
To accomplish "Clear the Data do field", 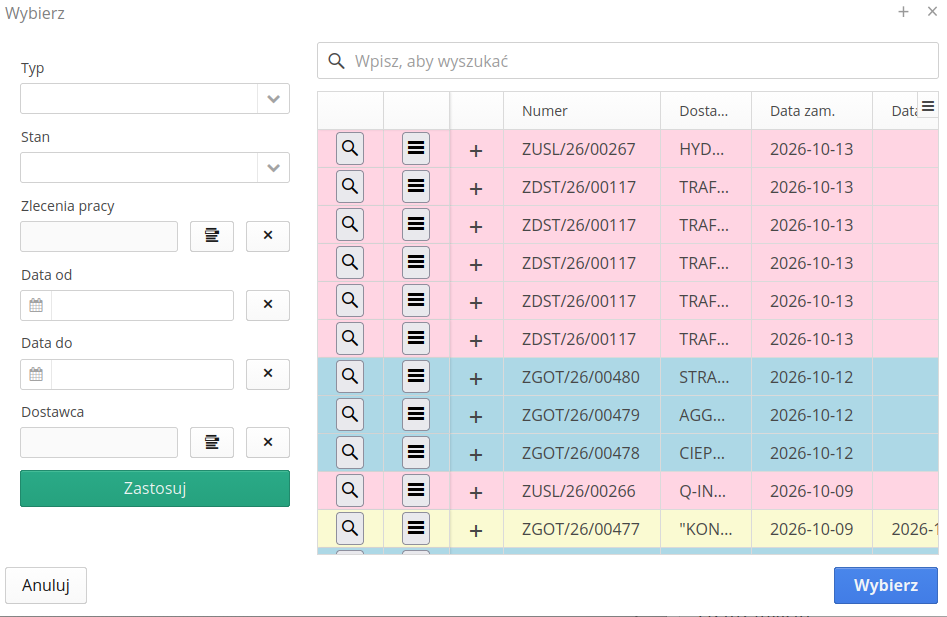I will coord(268,374).
